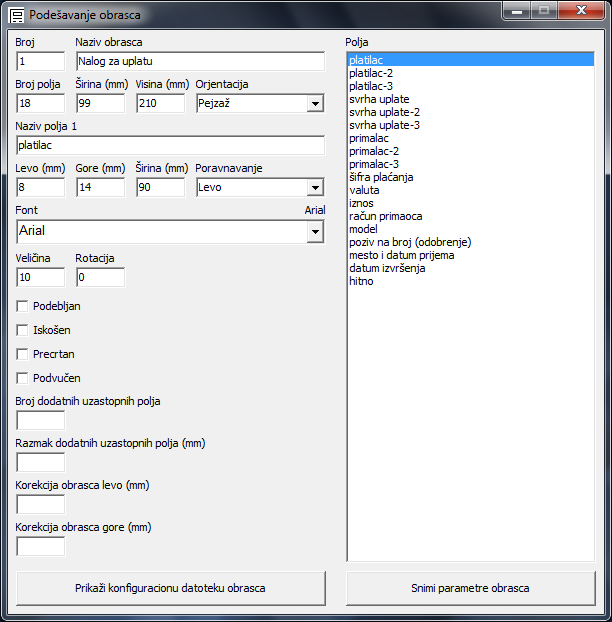Screen dimensions: 612x622
Task: Click the Korekcija obrasca levo field
Action: click(40, 505)
